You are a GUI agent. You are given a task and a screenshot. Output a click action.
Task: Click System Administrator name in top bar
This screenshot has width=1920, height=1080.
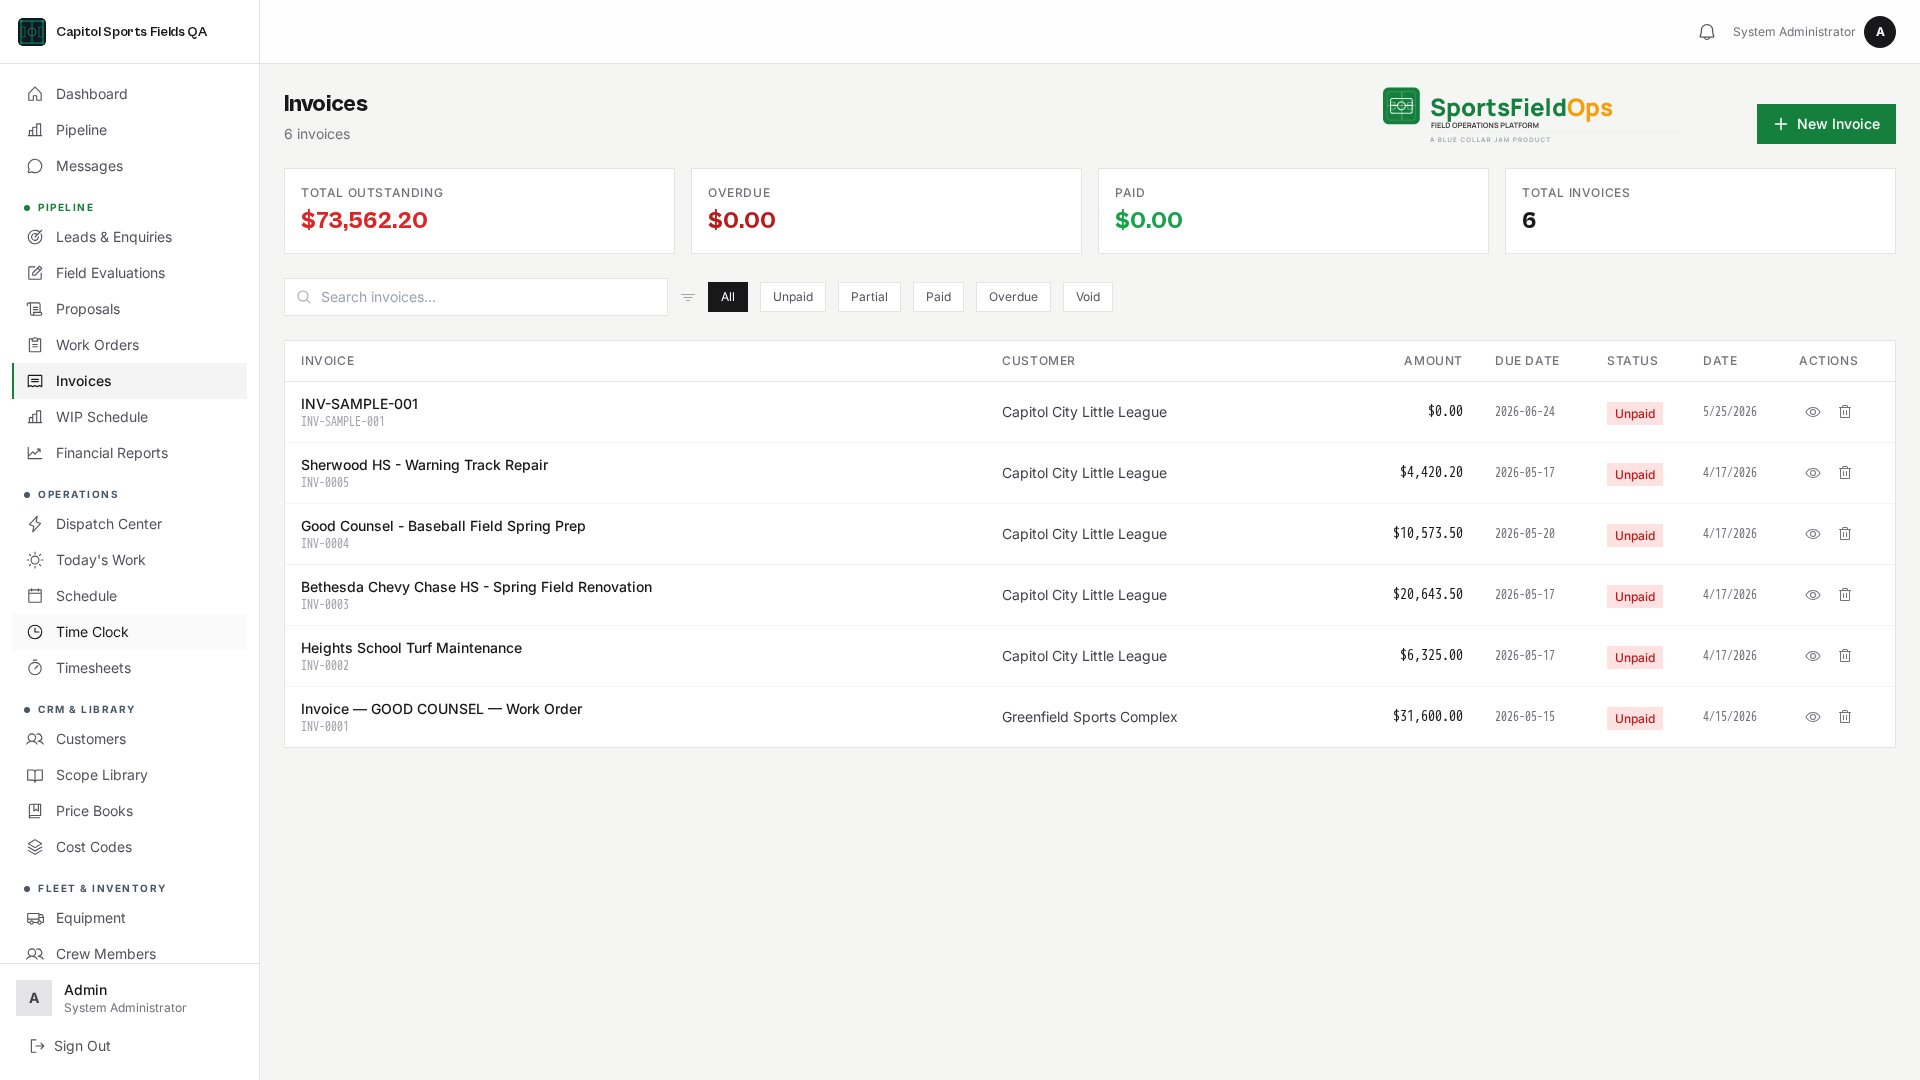point(1794,32)
